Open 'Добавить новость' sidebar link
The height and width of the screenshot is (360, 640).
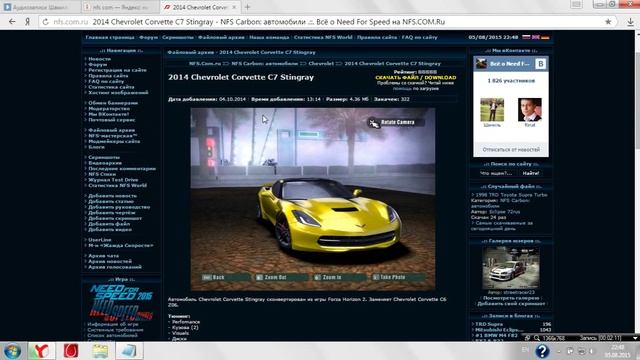[x=113, y=196]
